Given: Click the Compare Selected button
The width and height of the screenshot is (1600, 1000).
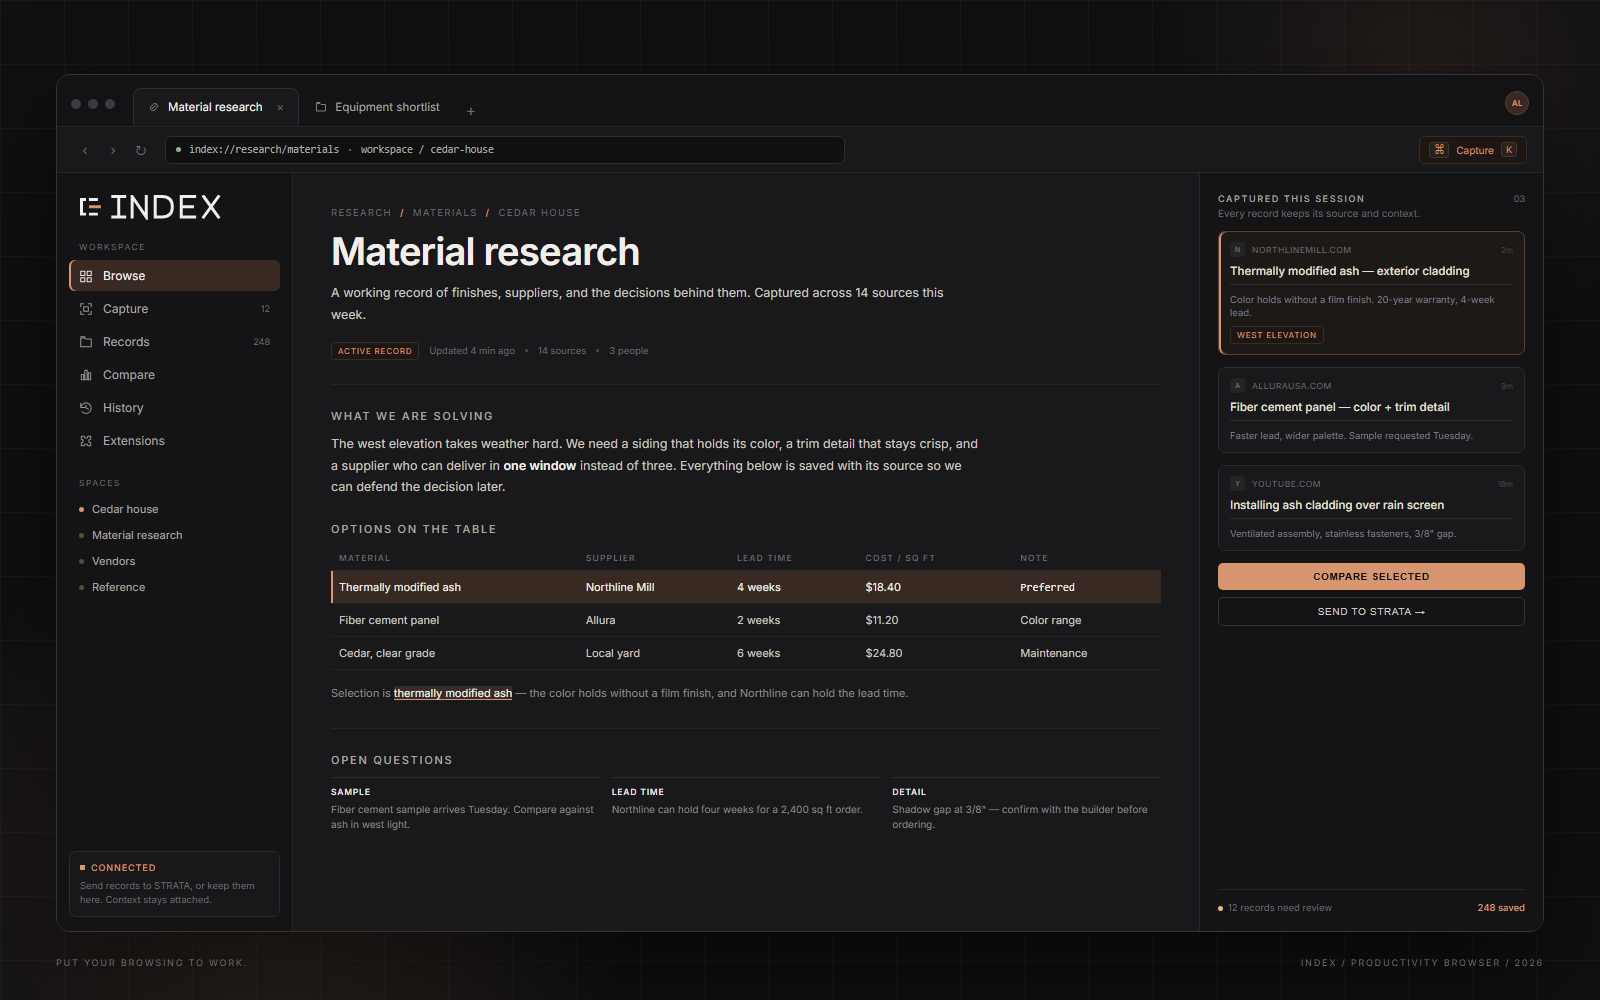Looking at the screenshot, I should (1371, 576).
